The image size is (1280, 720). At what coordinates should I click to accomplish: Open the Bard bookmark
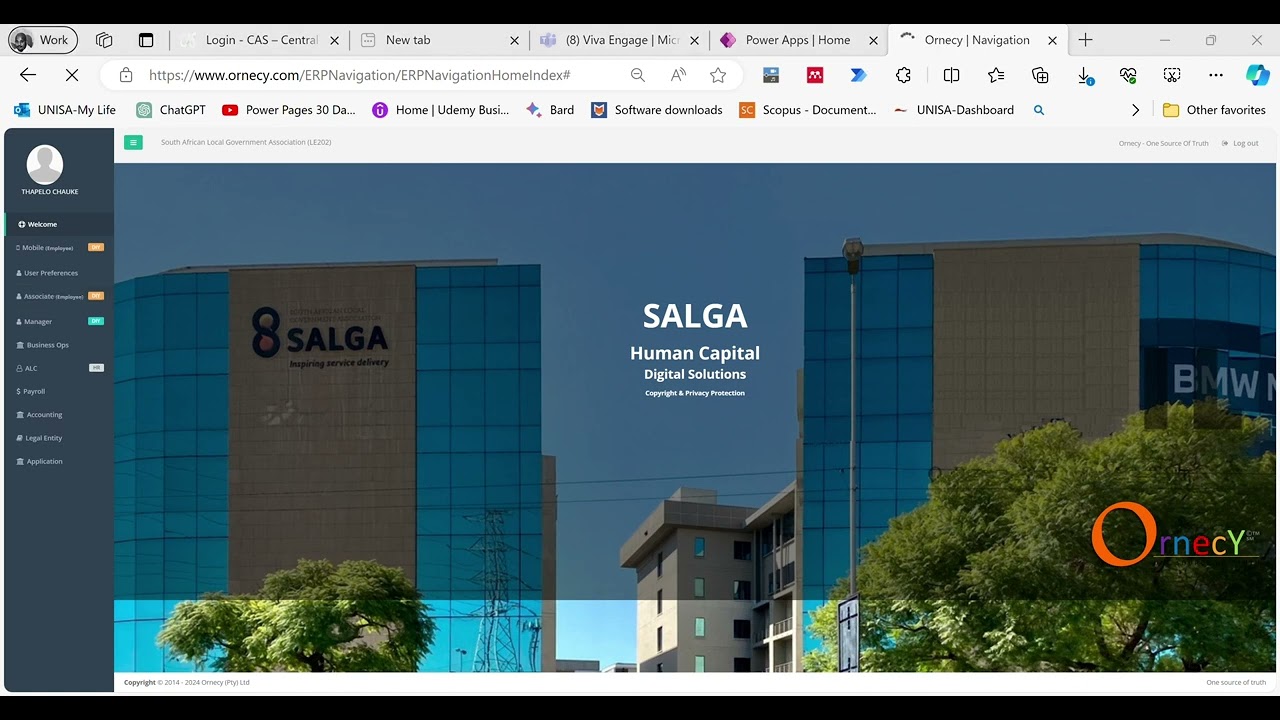[550, 110]
